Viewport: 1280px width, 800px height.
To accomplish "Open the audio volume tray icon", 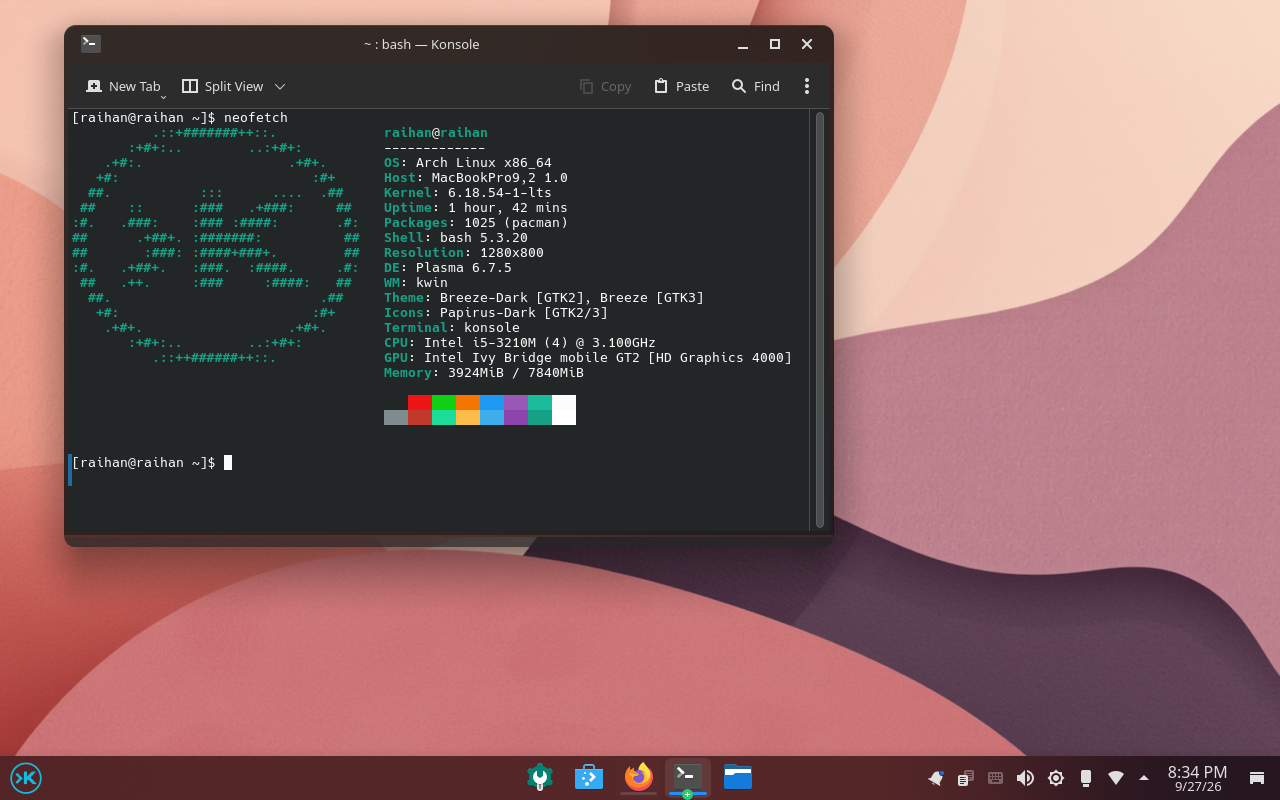I will coord(1026,778).
